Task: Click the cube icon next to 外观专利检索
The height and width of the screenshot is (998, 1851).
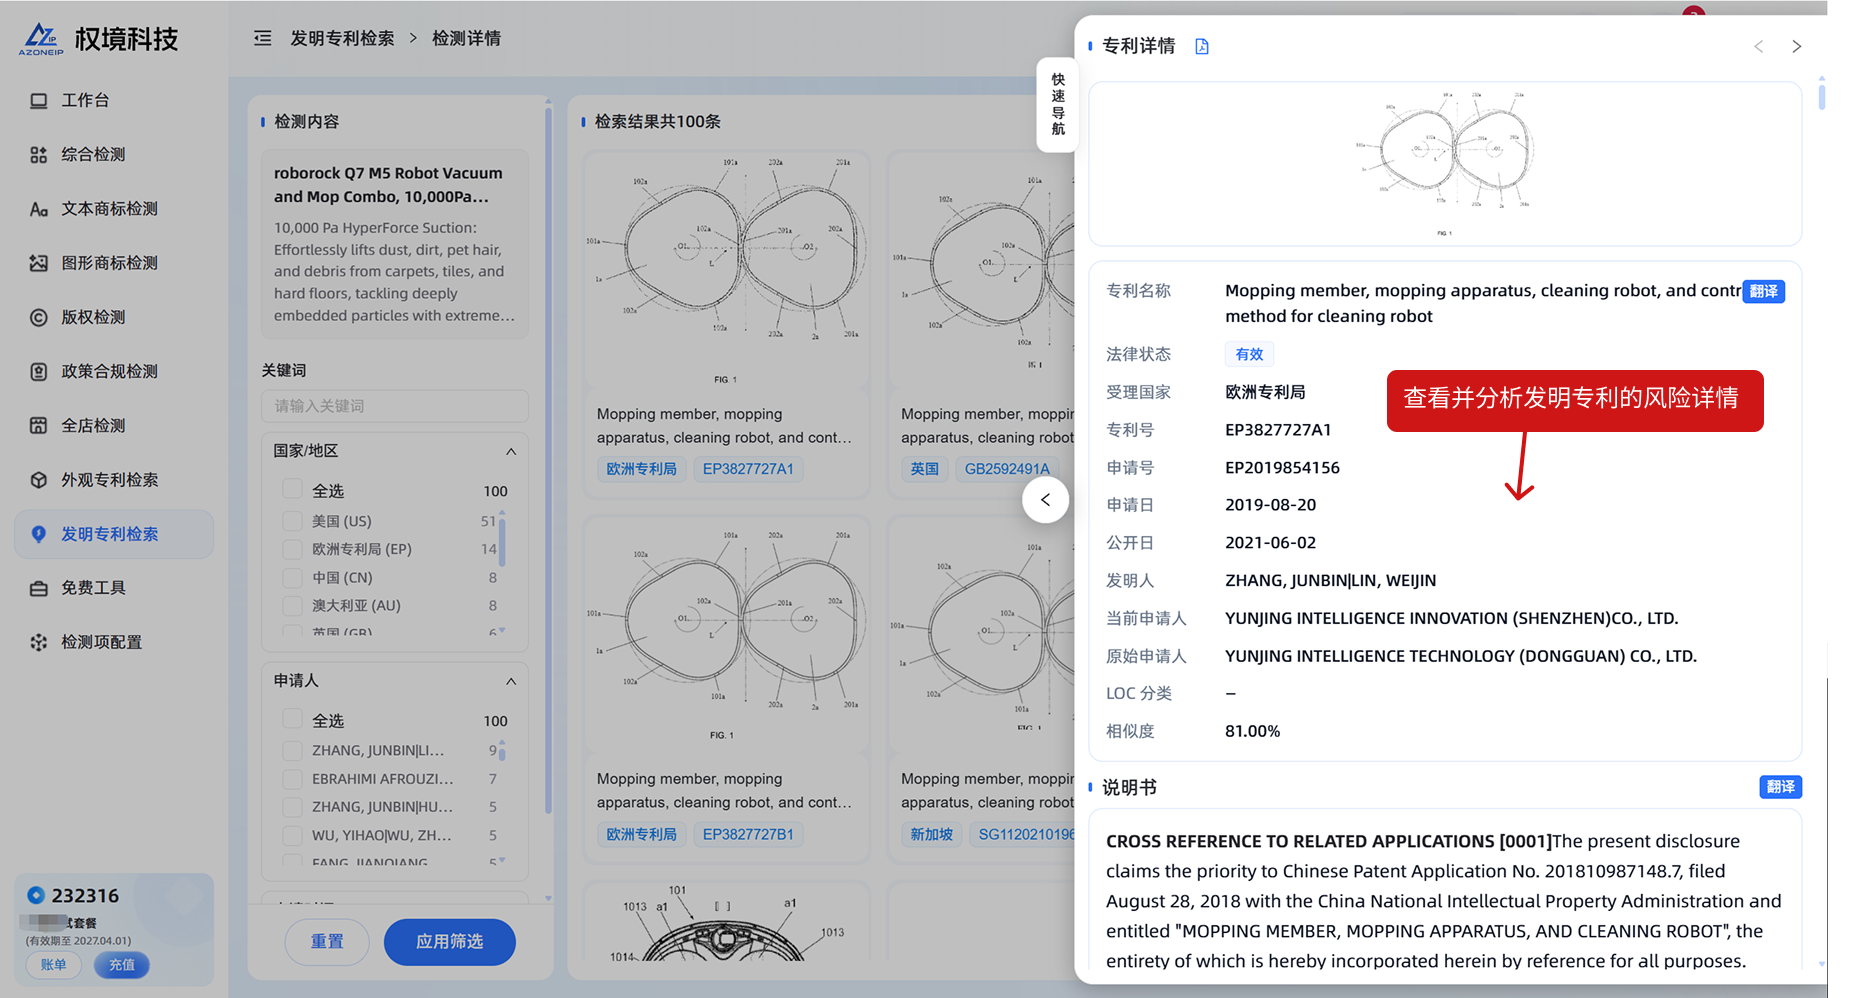Action: tap(39, 480)
